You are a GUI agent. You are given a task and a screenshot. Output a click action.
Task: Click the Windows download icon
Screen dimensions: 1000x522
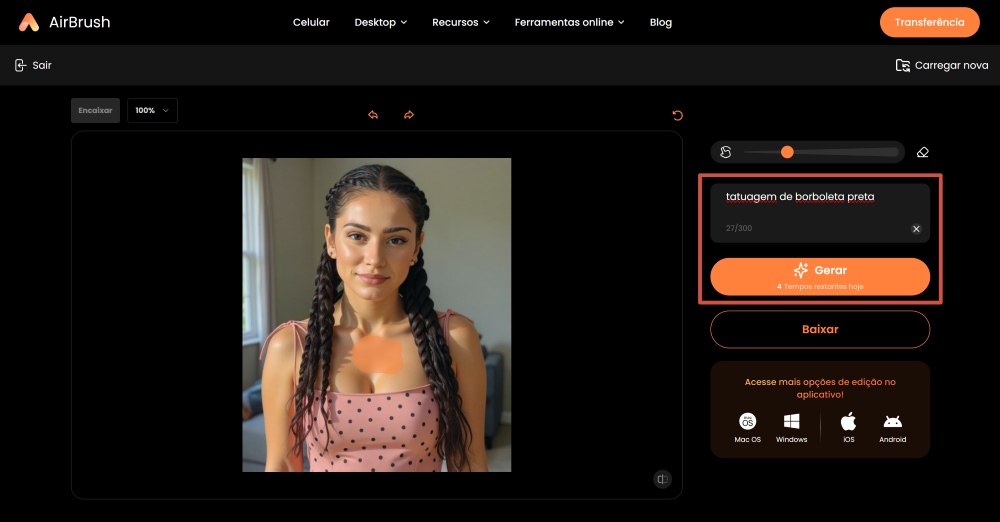click(x=791, y=421)
